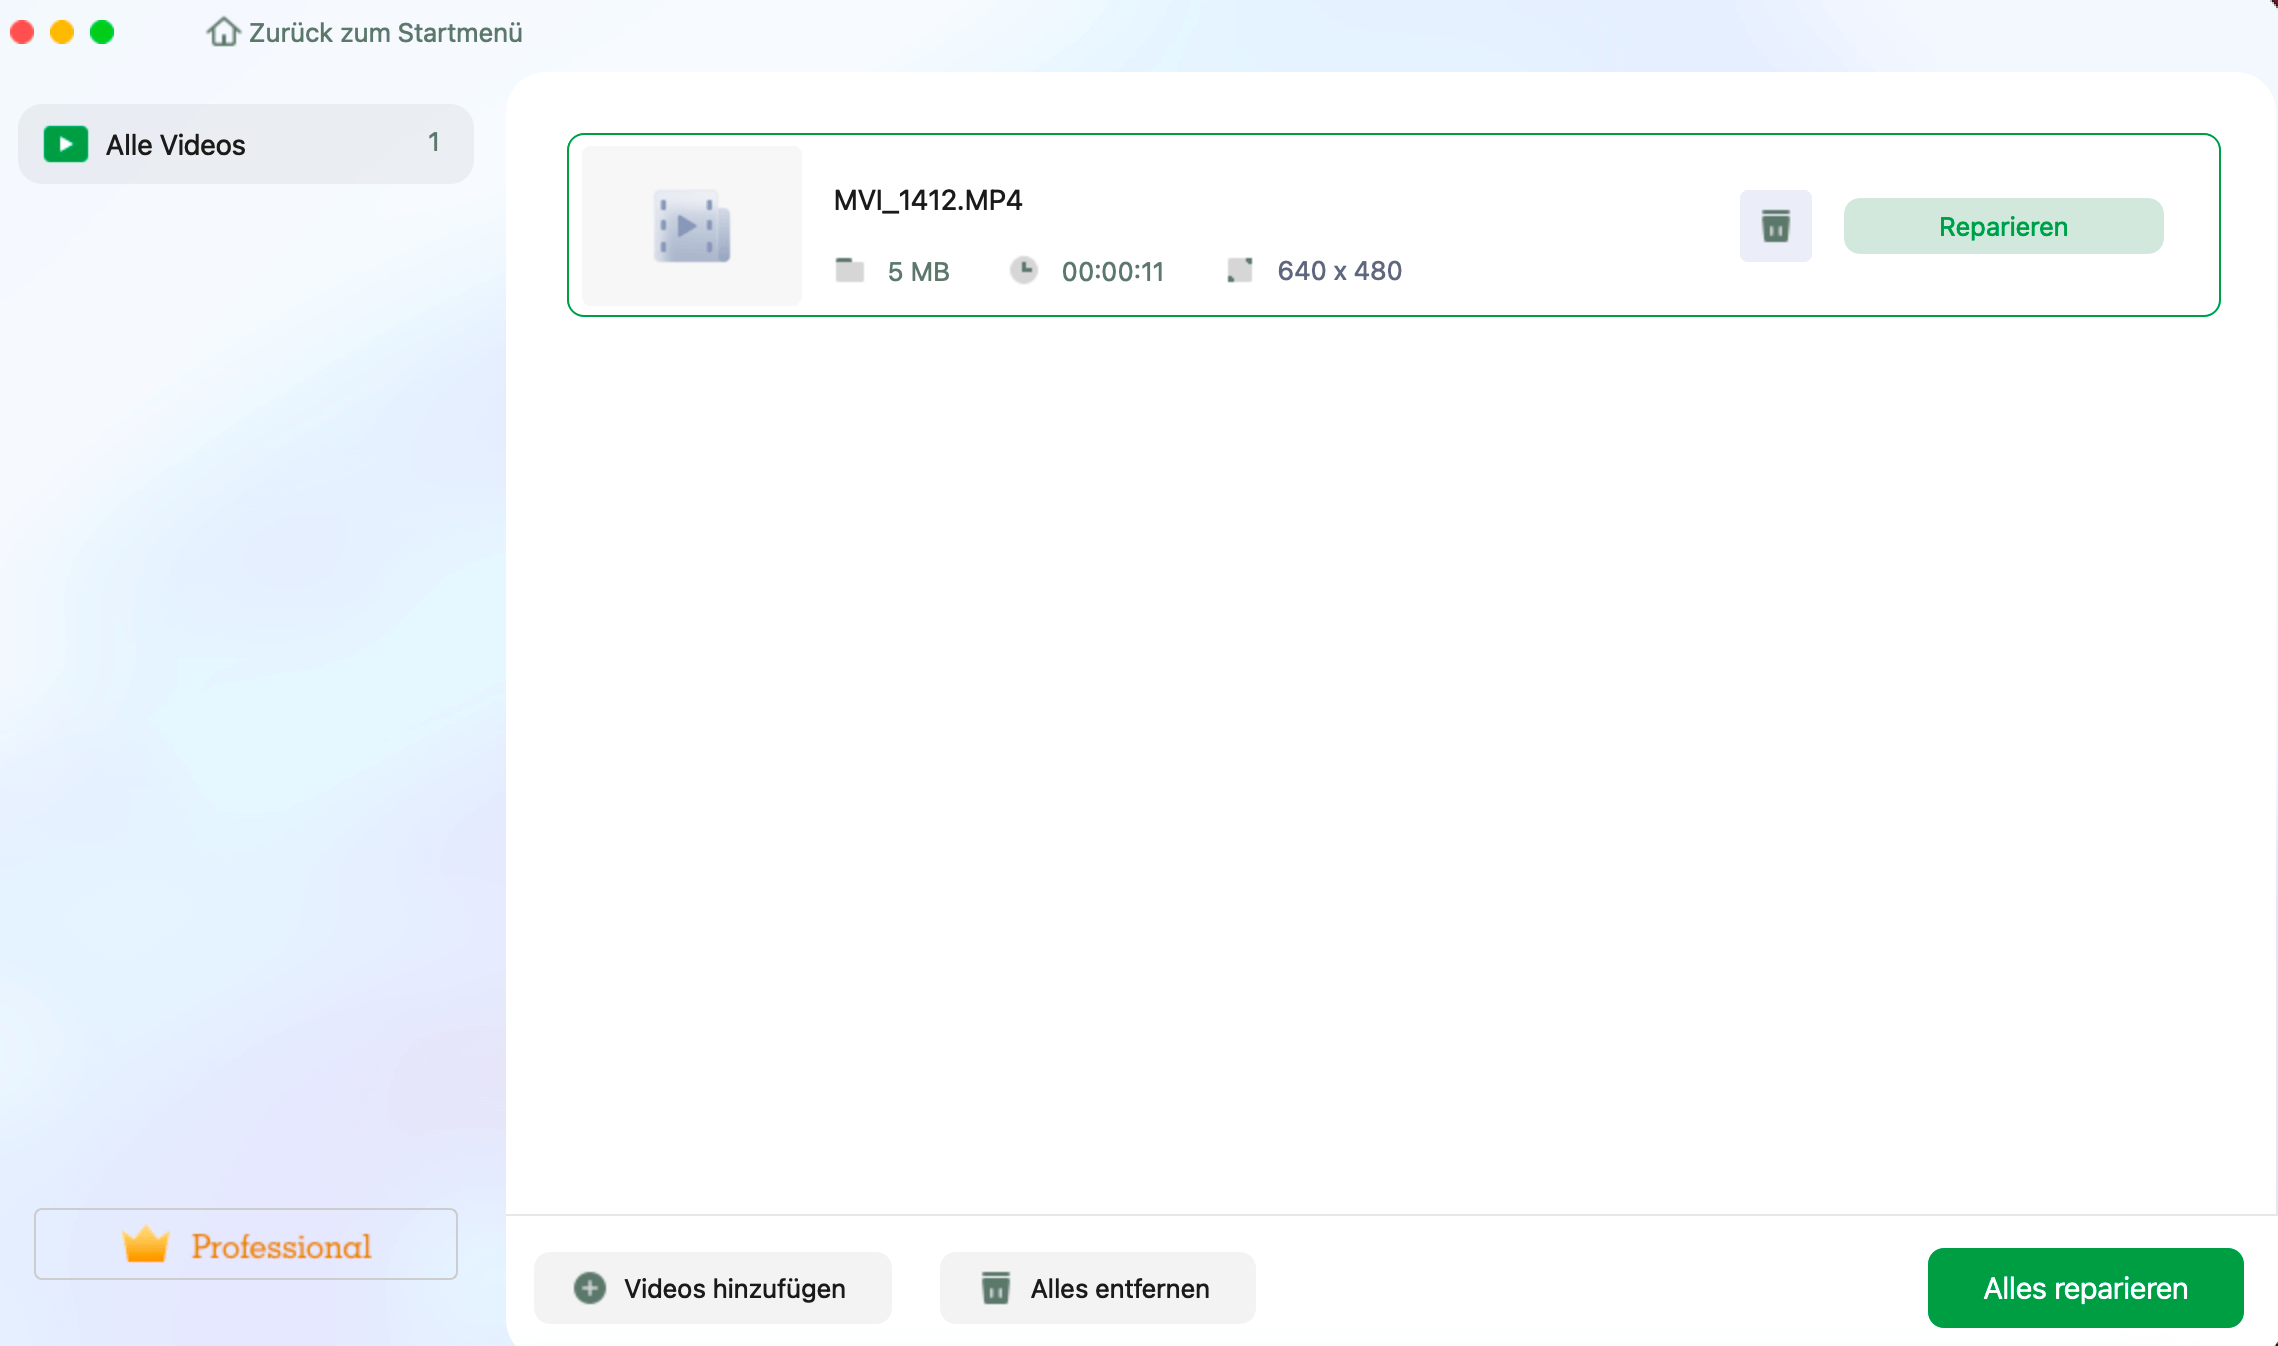Screen dimensions: 2278x1346
Task: Start repair with Alles reparieren
Action: (2086, 1288)
